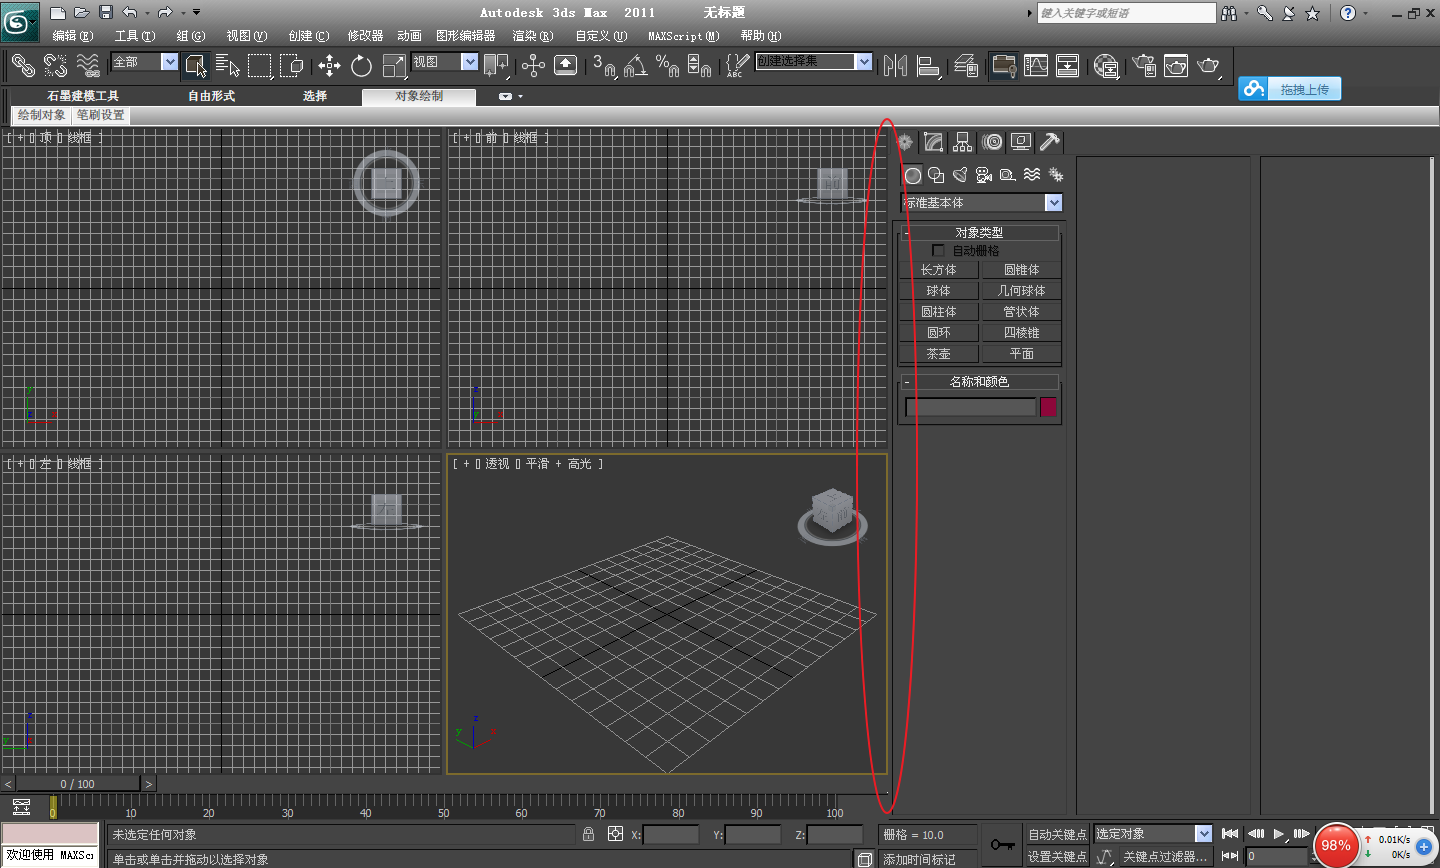Open the Select by Name list
Viewport: 1440px width, 868px height.
point(228,66)
